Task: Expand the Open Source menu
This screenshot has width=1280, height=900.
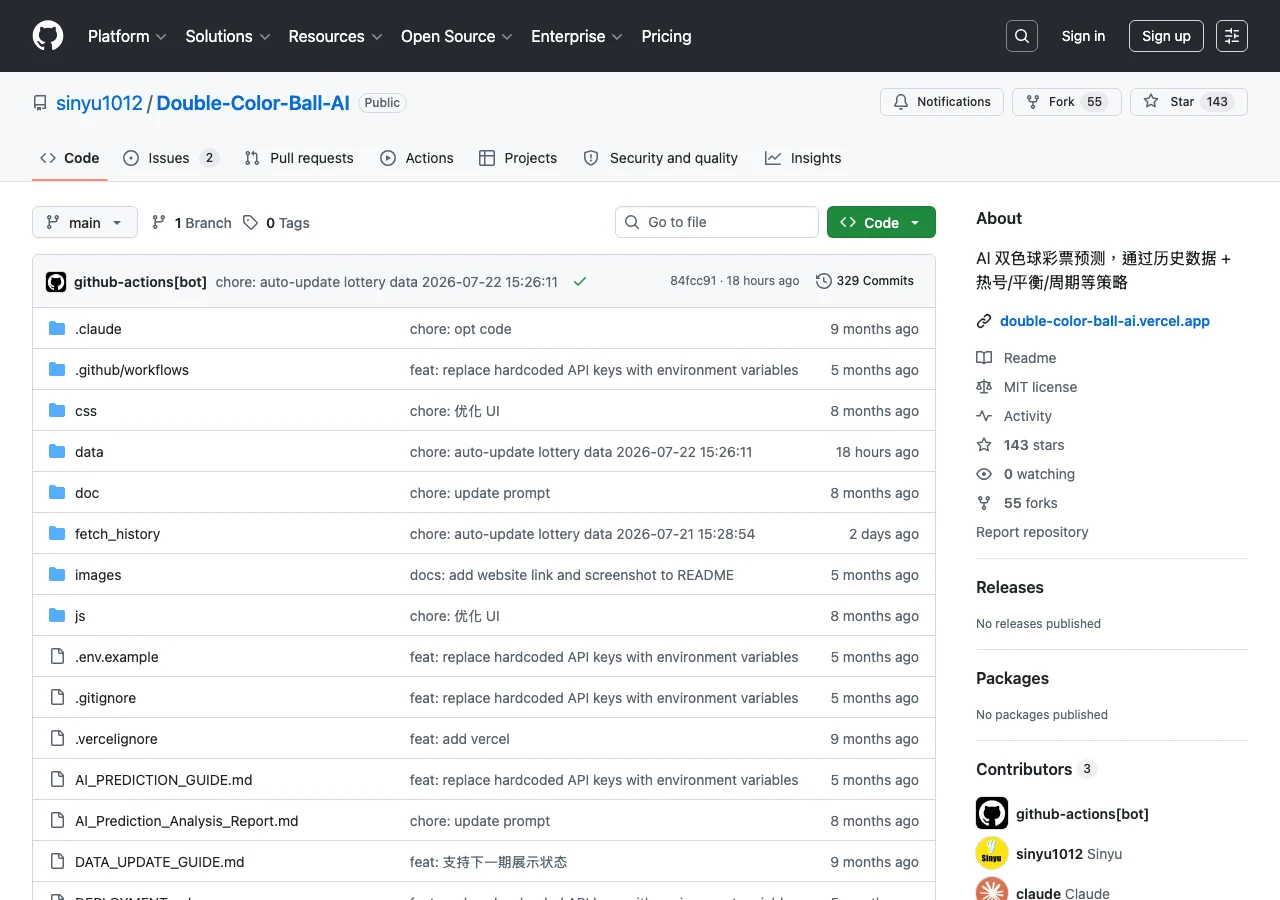Action: click(457, 36)
